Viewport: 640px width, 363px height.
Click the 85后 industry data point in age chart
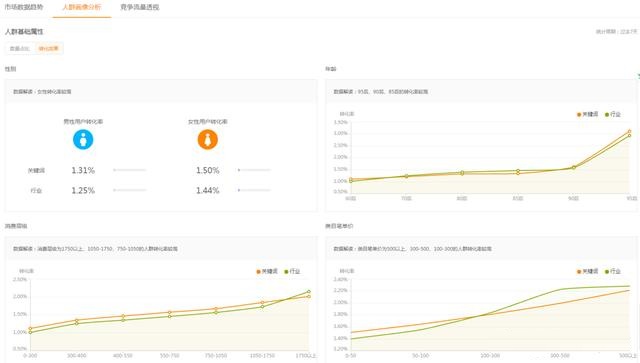tap(518, 171)
